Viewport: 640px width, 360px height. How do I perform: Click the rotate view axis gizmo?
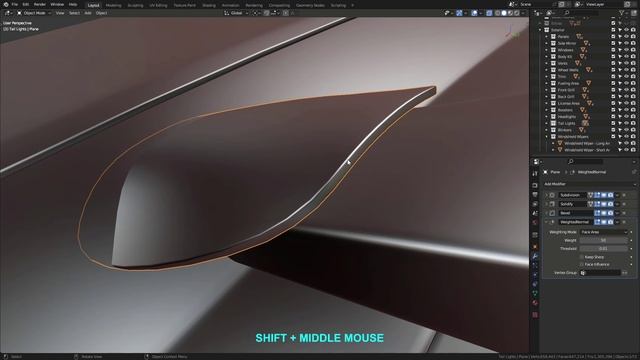[x=512, y=33]
